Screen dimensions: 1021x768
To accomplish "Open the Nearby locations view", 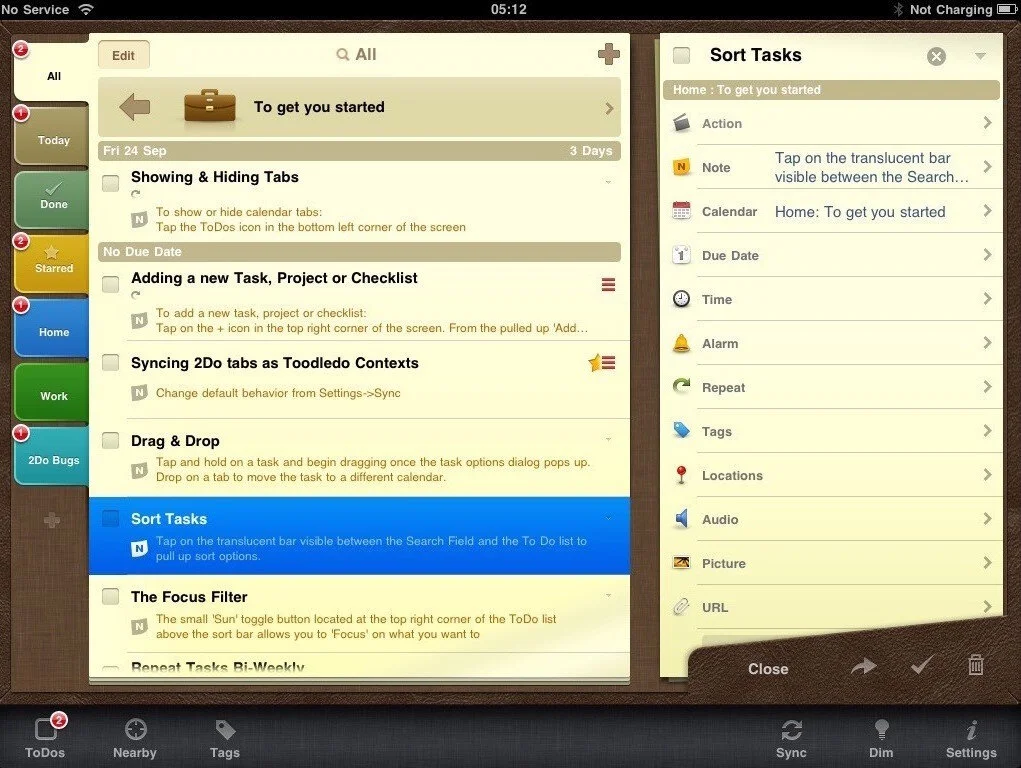I will click(x=135, y=738).
